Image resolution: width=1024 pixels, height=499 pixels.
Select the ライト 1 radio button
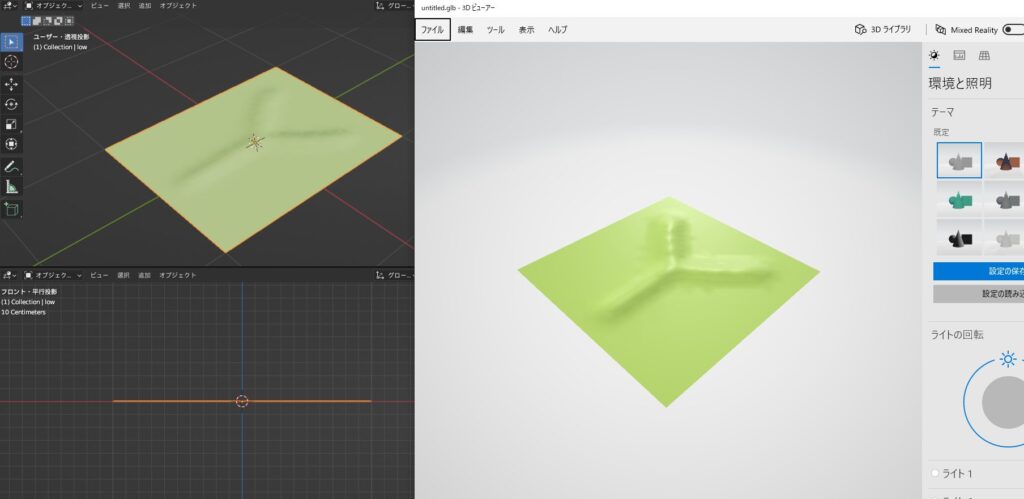pyautogui.click(x=936, y=473)
